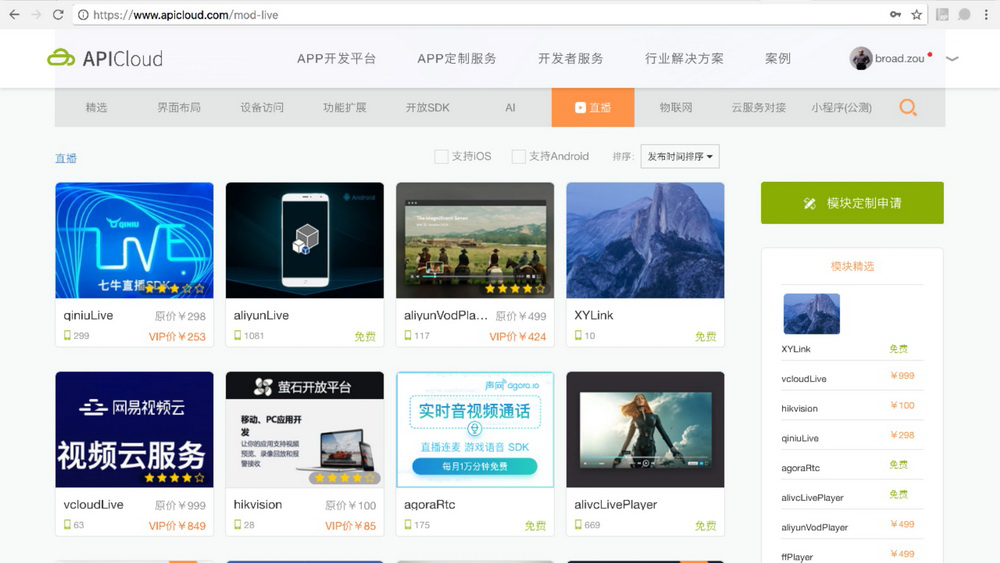Viewport: 1000px width, 563px height.
Task: Click the device icon beside 669 on alivcLivePlayer
Action: coord(578,525)
